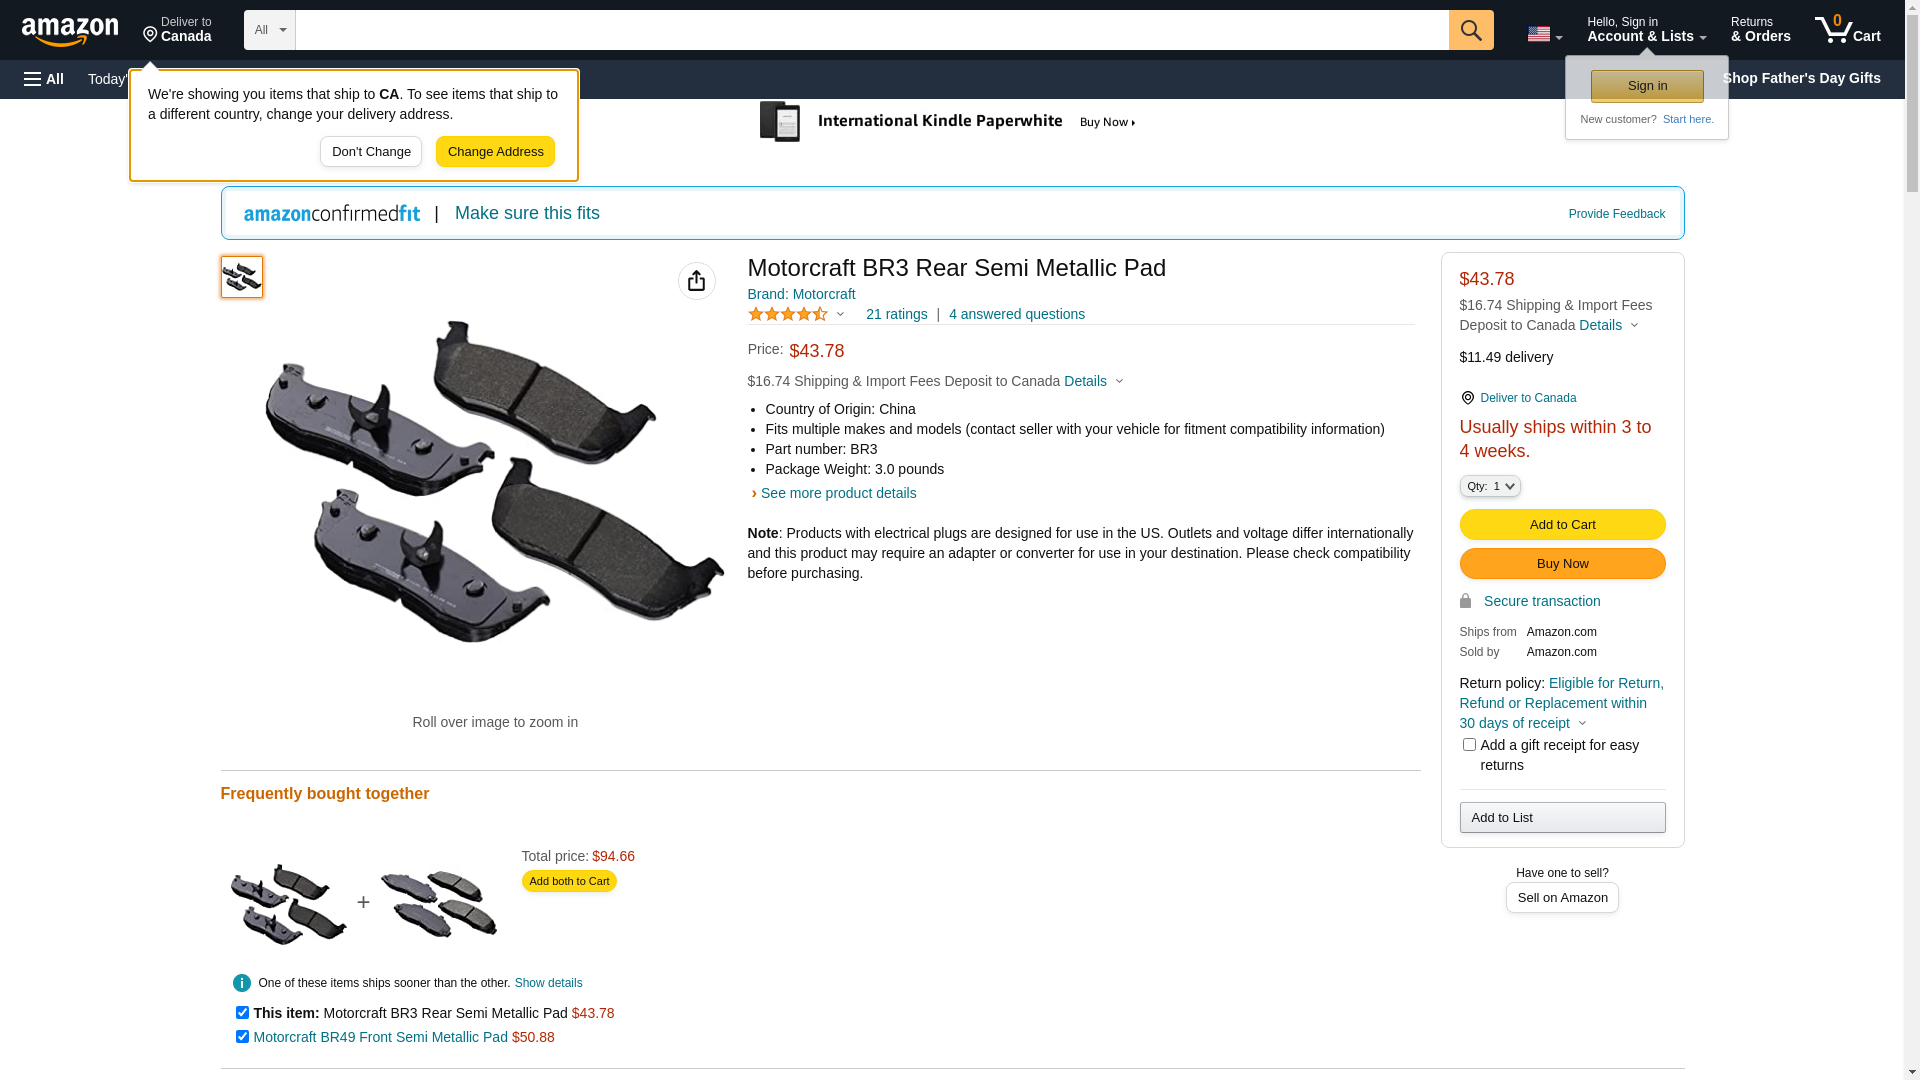This screenshot has height=1080, width=1920.
Task: Click the share icon on product image
Action: [x=697, y=281]
